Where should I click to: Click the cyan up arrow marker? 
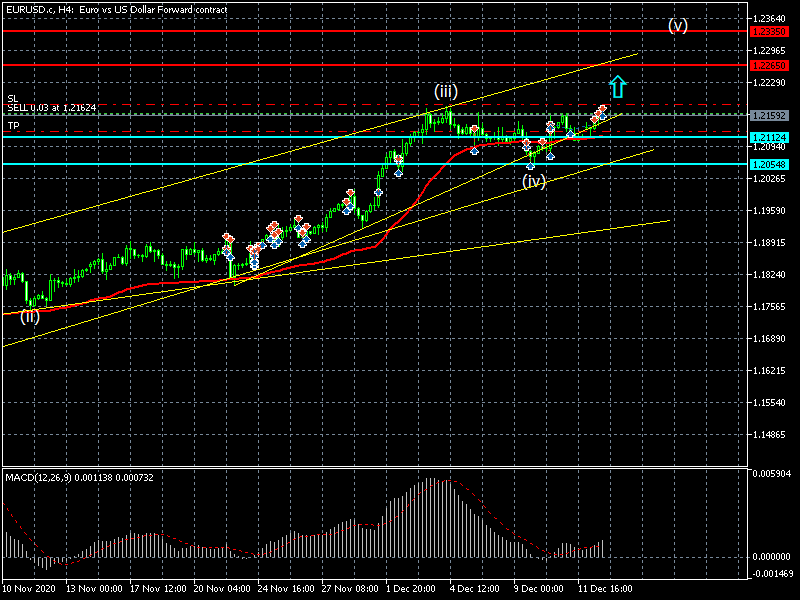click(618, 87)
